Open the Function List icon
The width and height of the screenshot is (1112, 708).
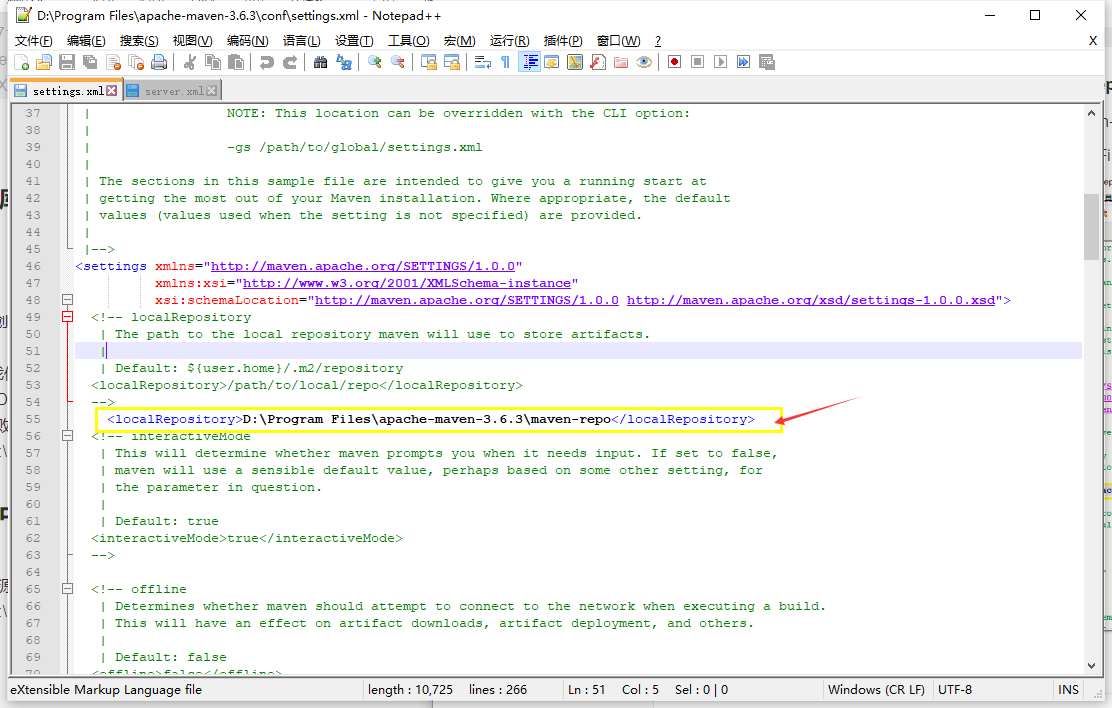(598, 62)
